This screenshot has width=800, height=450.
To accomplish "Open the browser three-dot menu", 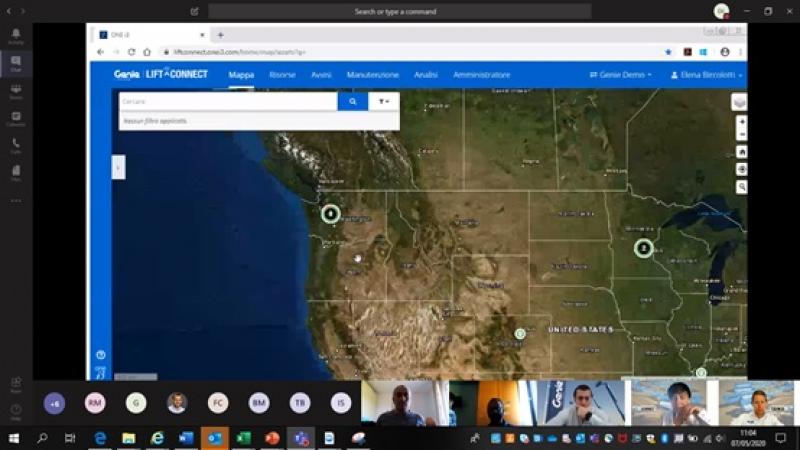I will 740,52.
